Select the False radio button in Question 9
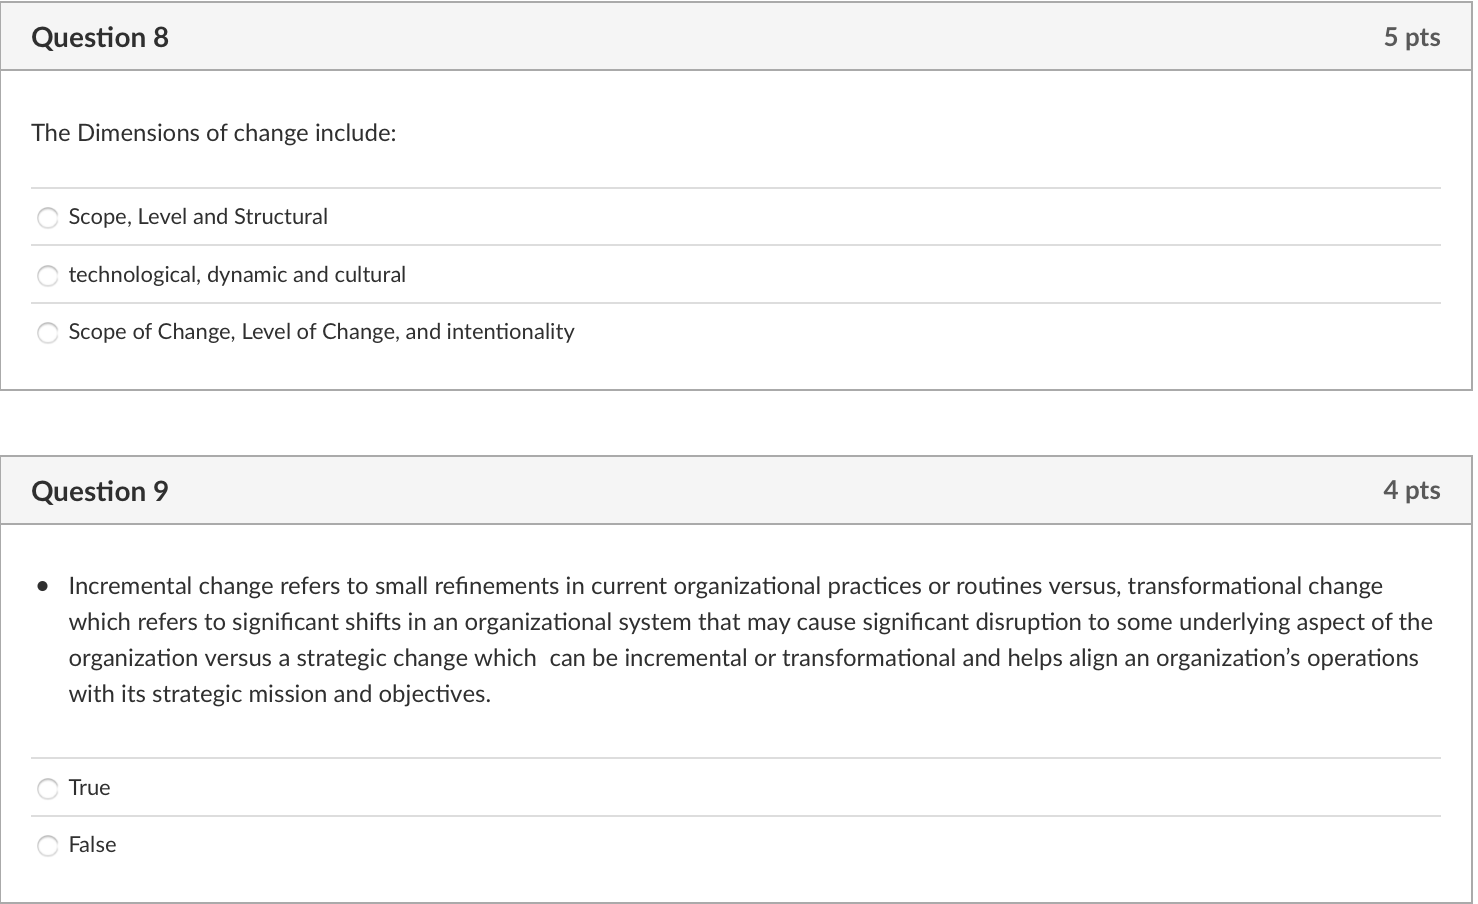The image size is (1478, 904). click(x=47, y=845)
